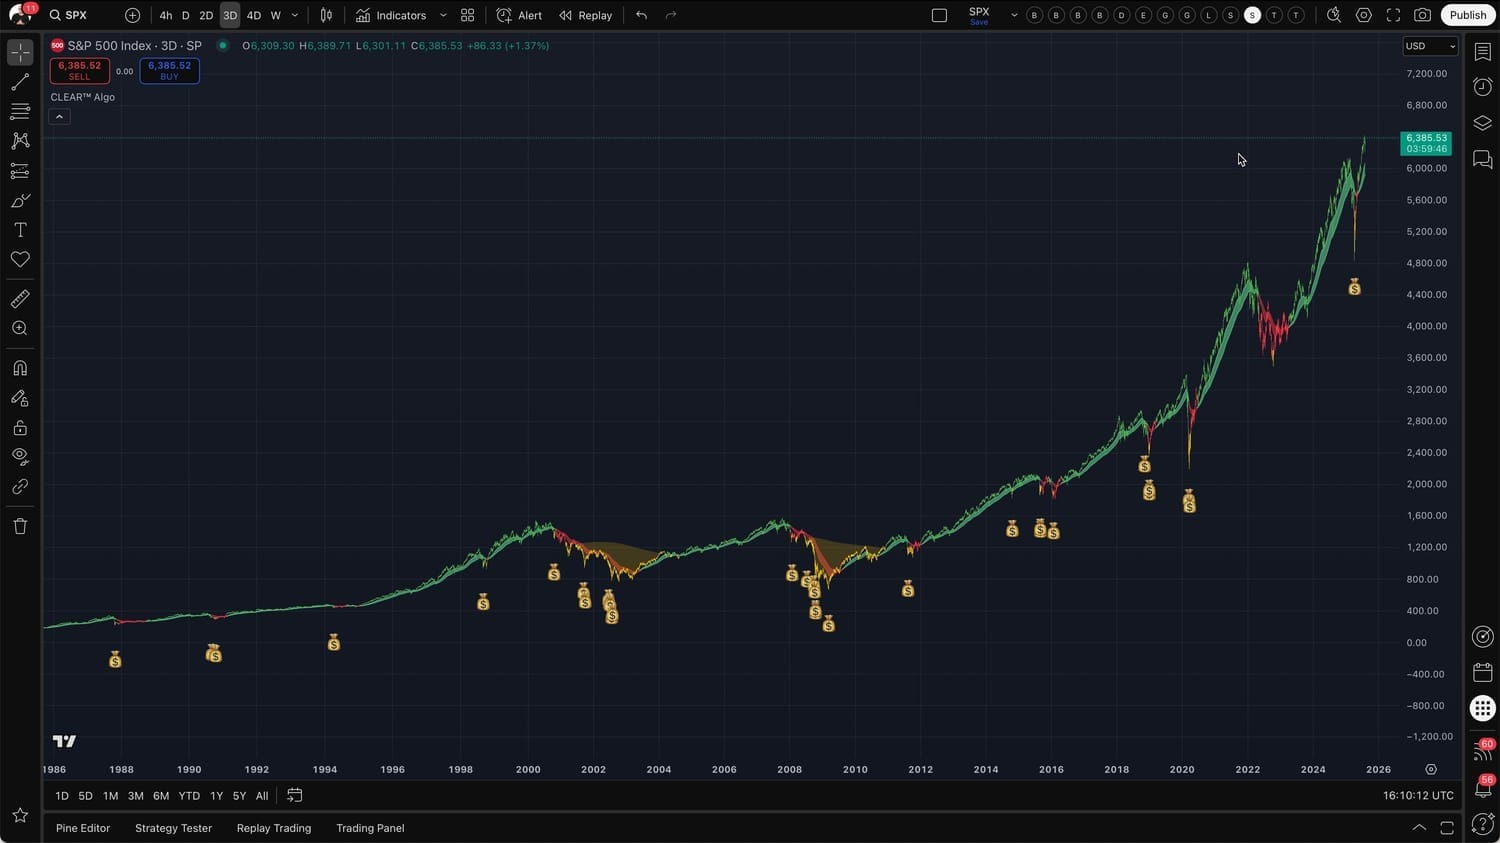
Task: Open the Fibonacci retracement tools
Action: [x=20, y=111]
